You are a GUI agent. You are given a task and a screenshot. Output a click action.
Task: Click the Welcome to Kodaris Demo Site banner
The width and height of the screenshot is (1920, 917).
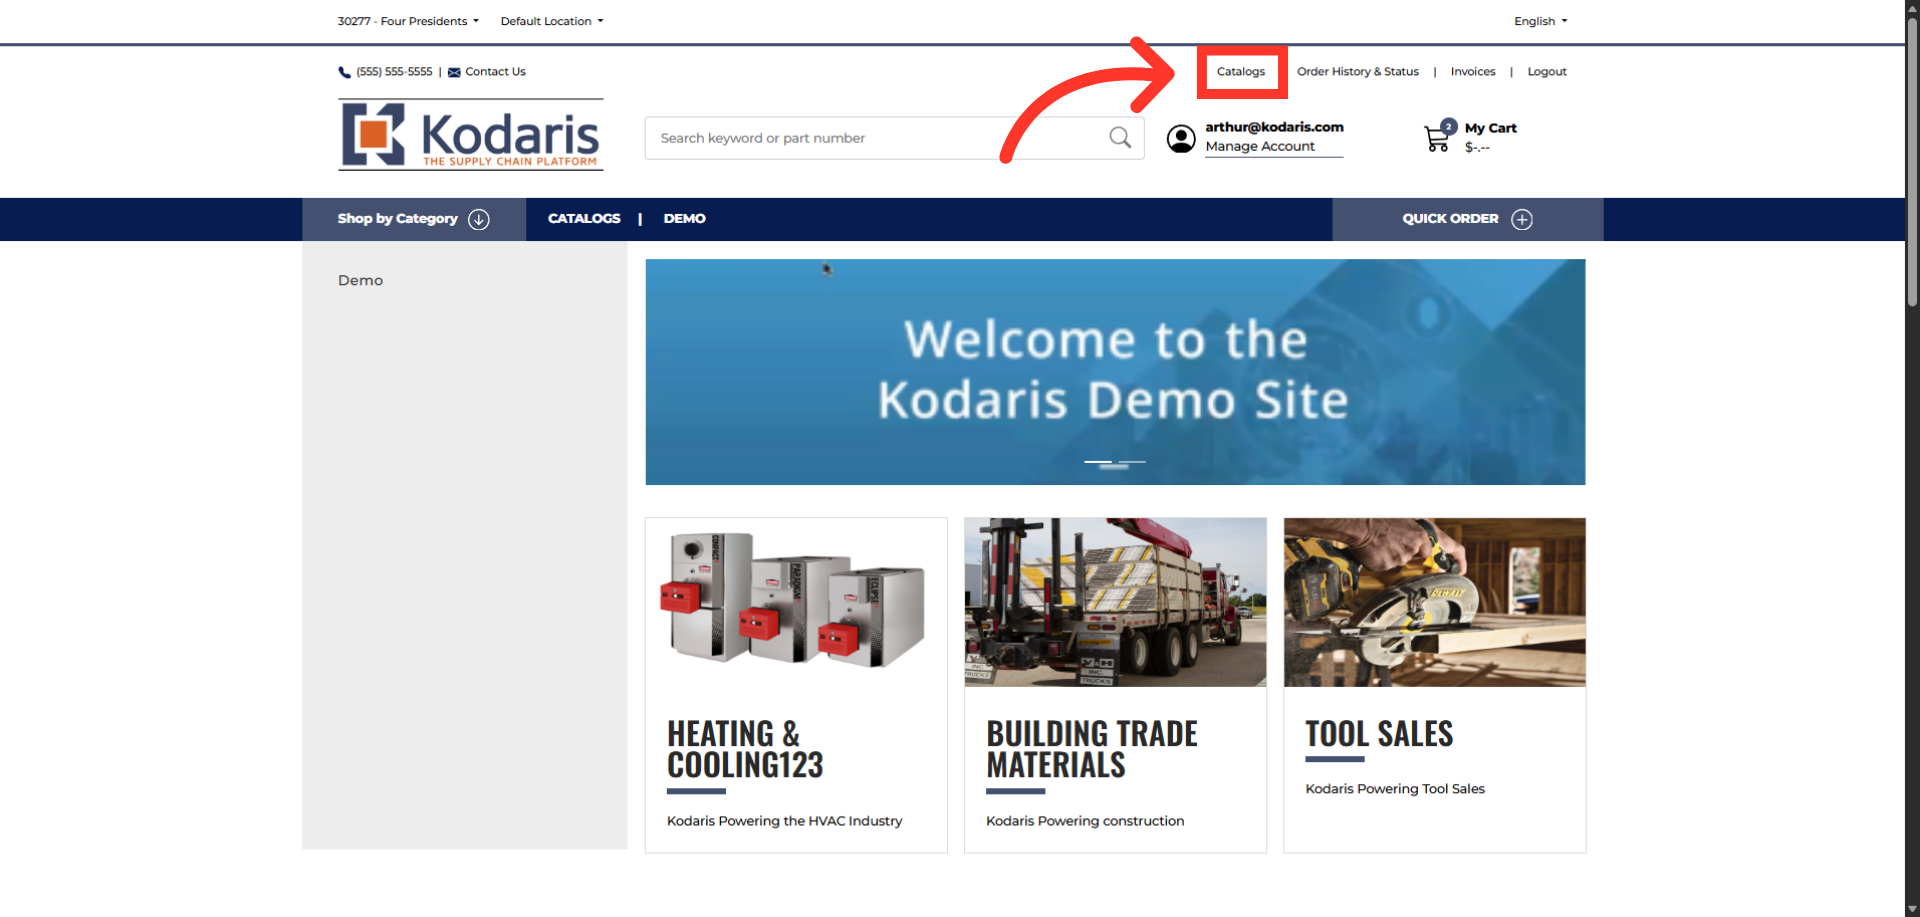pos(1115,372)
